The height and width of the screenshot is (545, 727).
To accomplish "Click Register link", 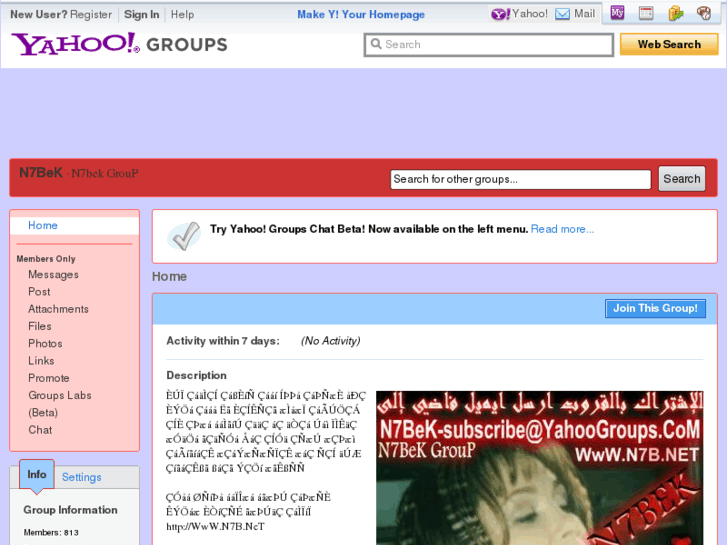I will click(x=91, y=14).
